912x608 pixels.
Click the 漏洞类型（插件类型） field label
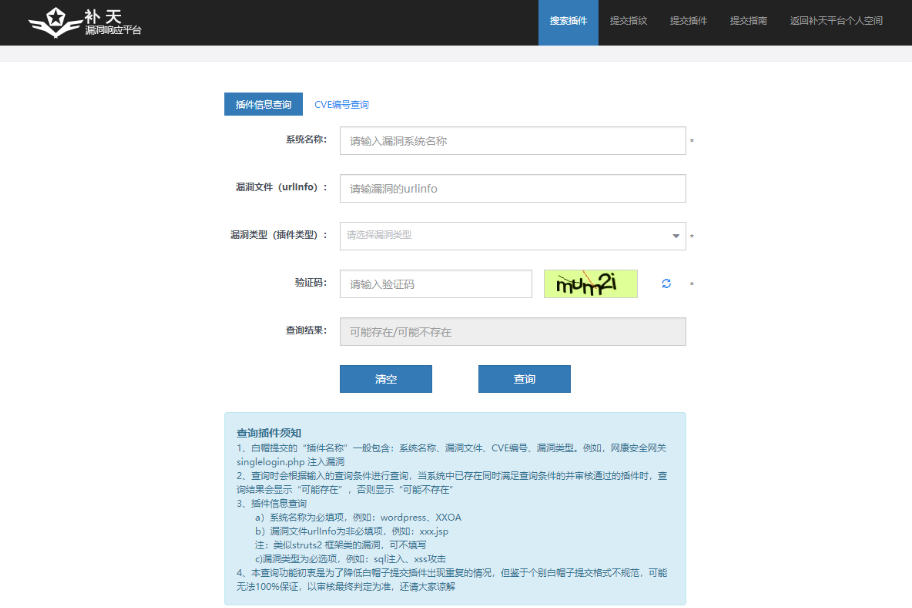pyautogui.click(x=279, y=235)
